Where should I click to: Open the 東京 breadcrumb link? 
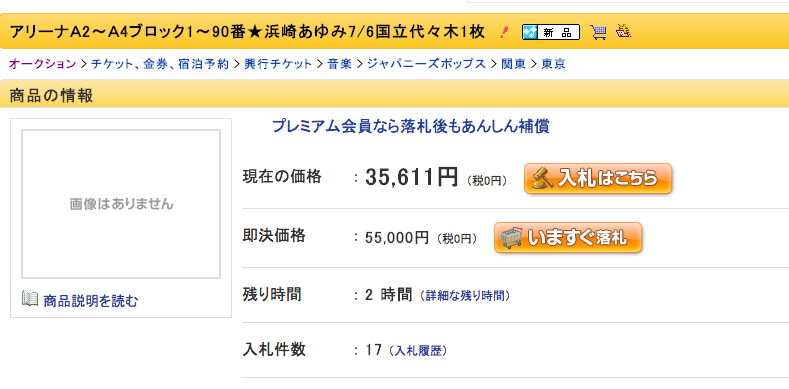553,64
